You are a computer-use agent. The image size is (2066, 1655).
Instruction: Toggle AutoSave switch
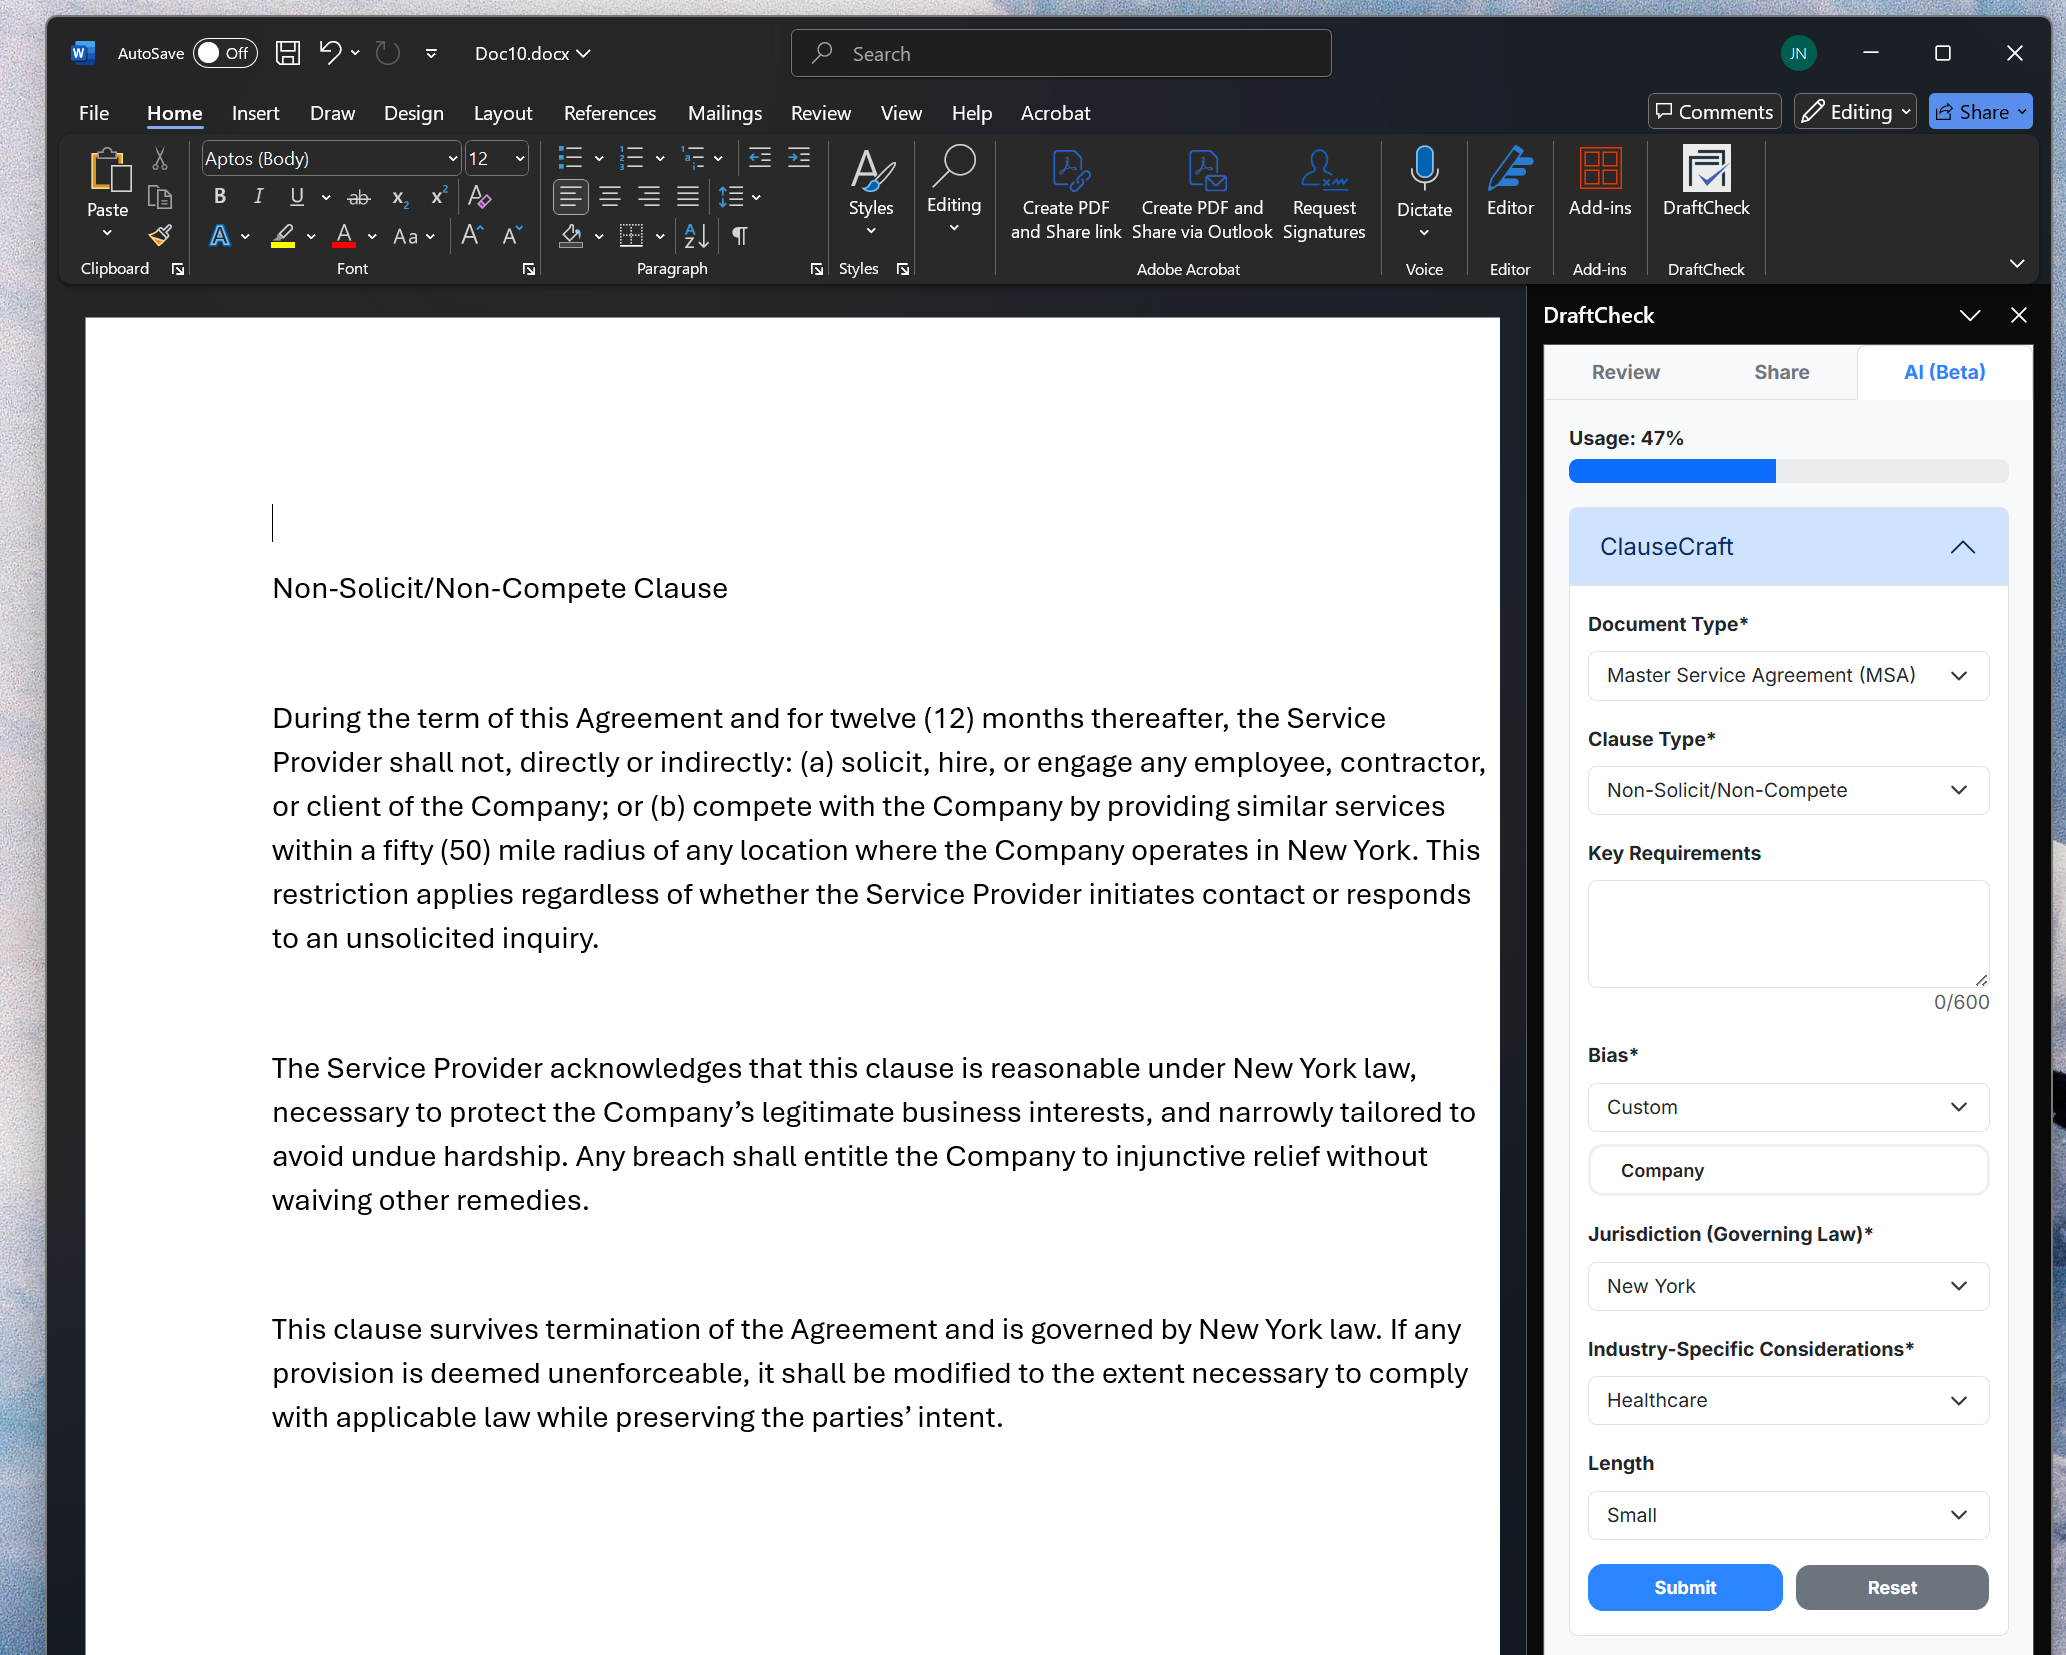225,53
